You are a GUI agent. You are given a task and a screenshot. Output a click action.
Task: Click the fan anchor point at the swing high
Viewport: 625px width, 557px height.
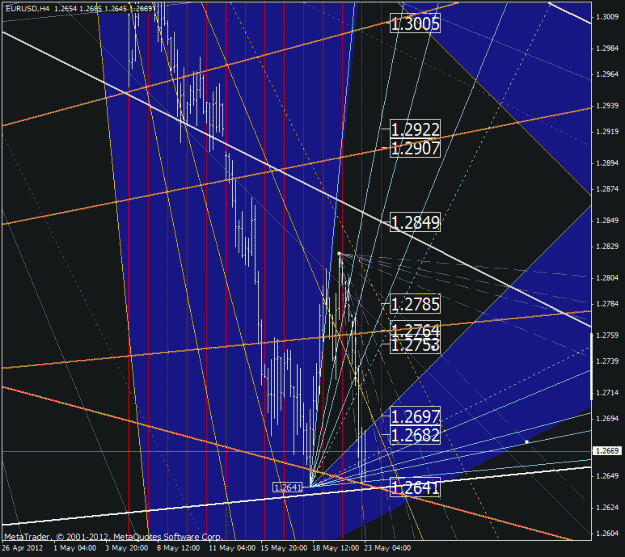point(339,254)
